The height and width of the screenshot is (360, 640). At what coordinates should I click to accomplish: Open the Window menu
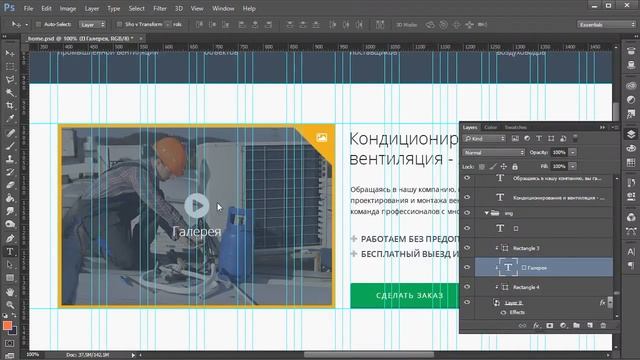(x=223, y=8)
